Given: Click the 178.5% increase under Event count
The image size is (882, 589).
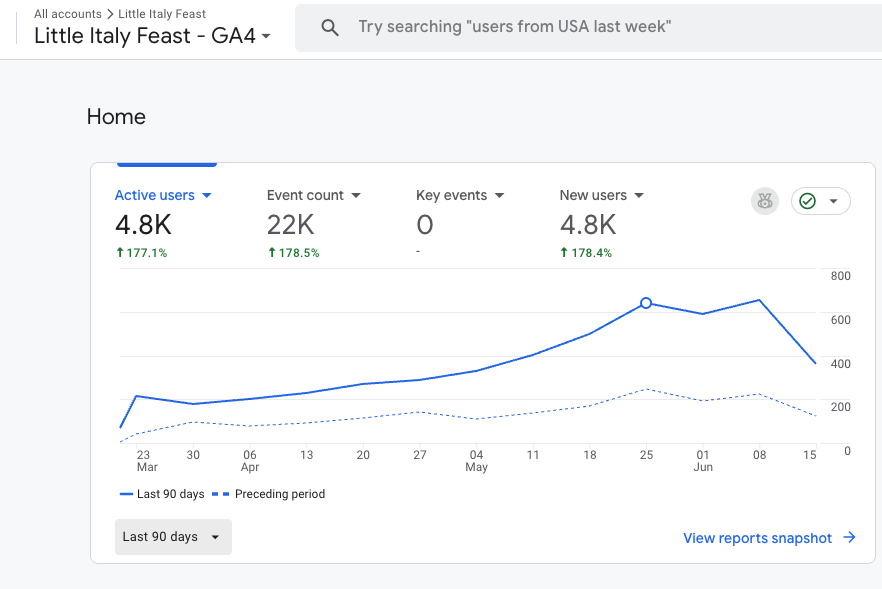Looking at the screenshot, I should coord(294,253).
